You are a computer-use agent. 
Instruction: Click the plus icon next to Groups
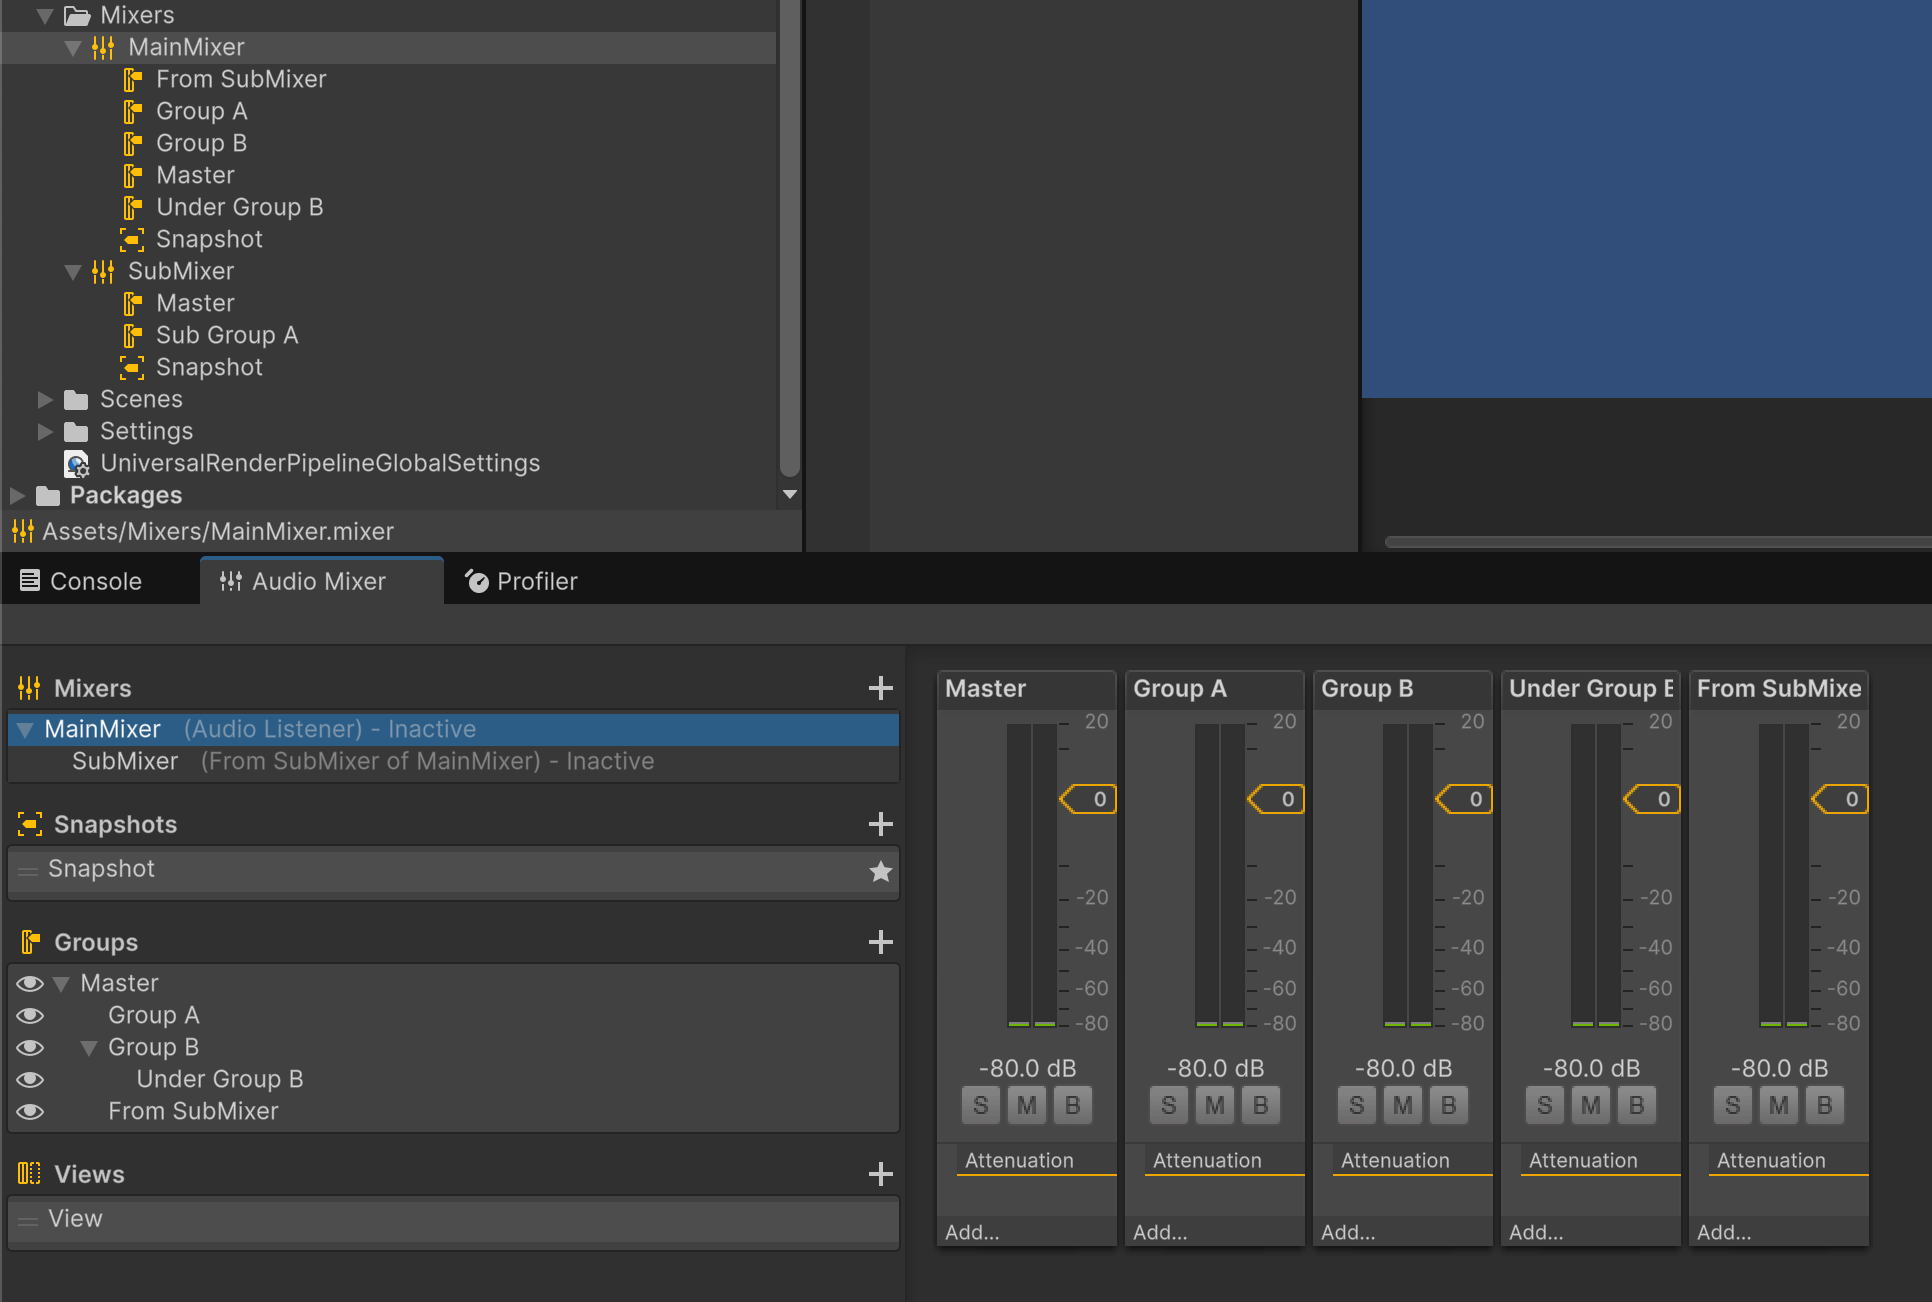[880, 942]
